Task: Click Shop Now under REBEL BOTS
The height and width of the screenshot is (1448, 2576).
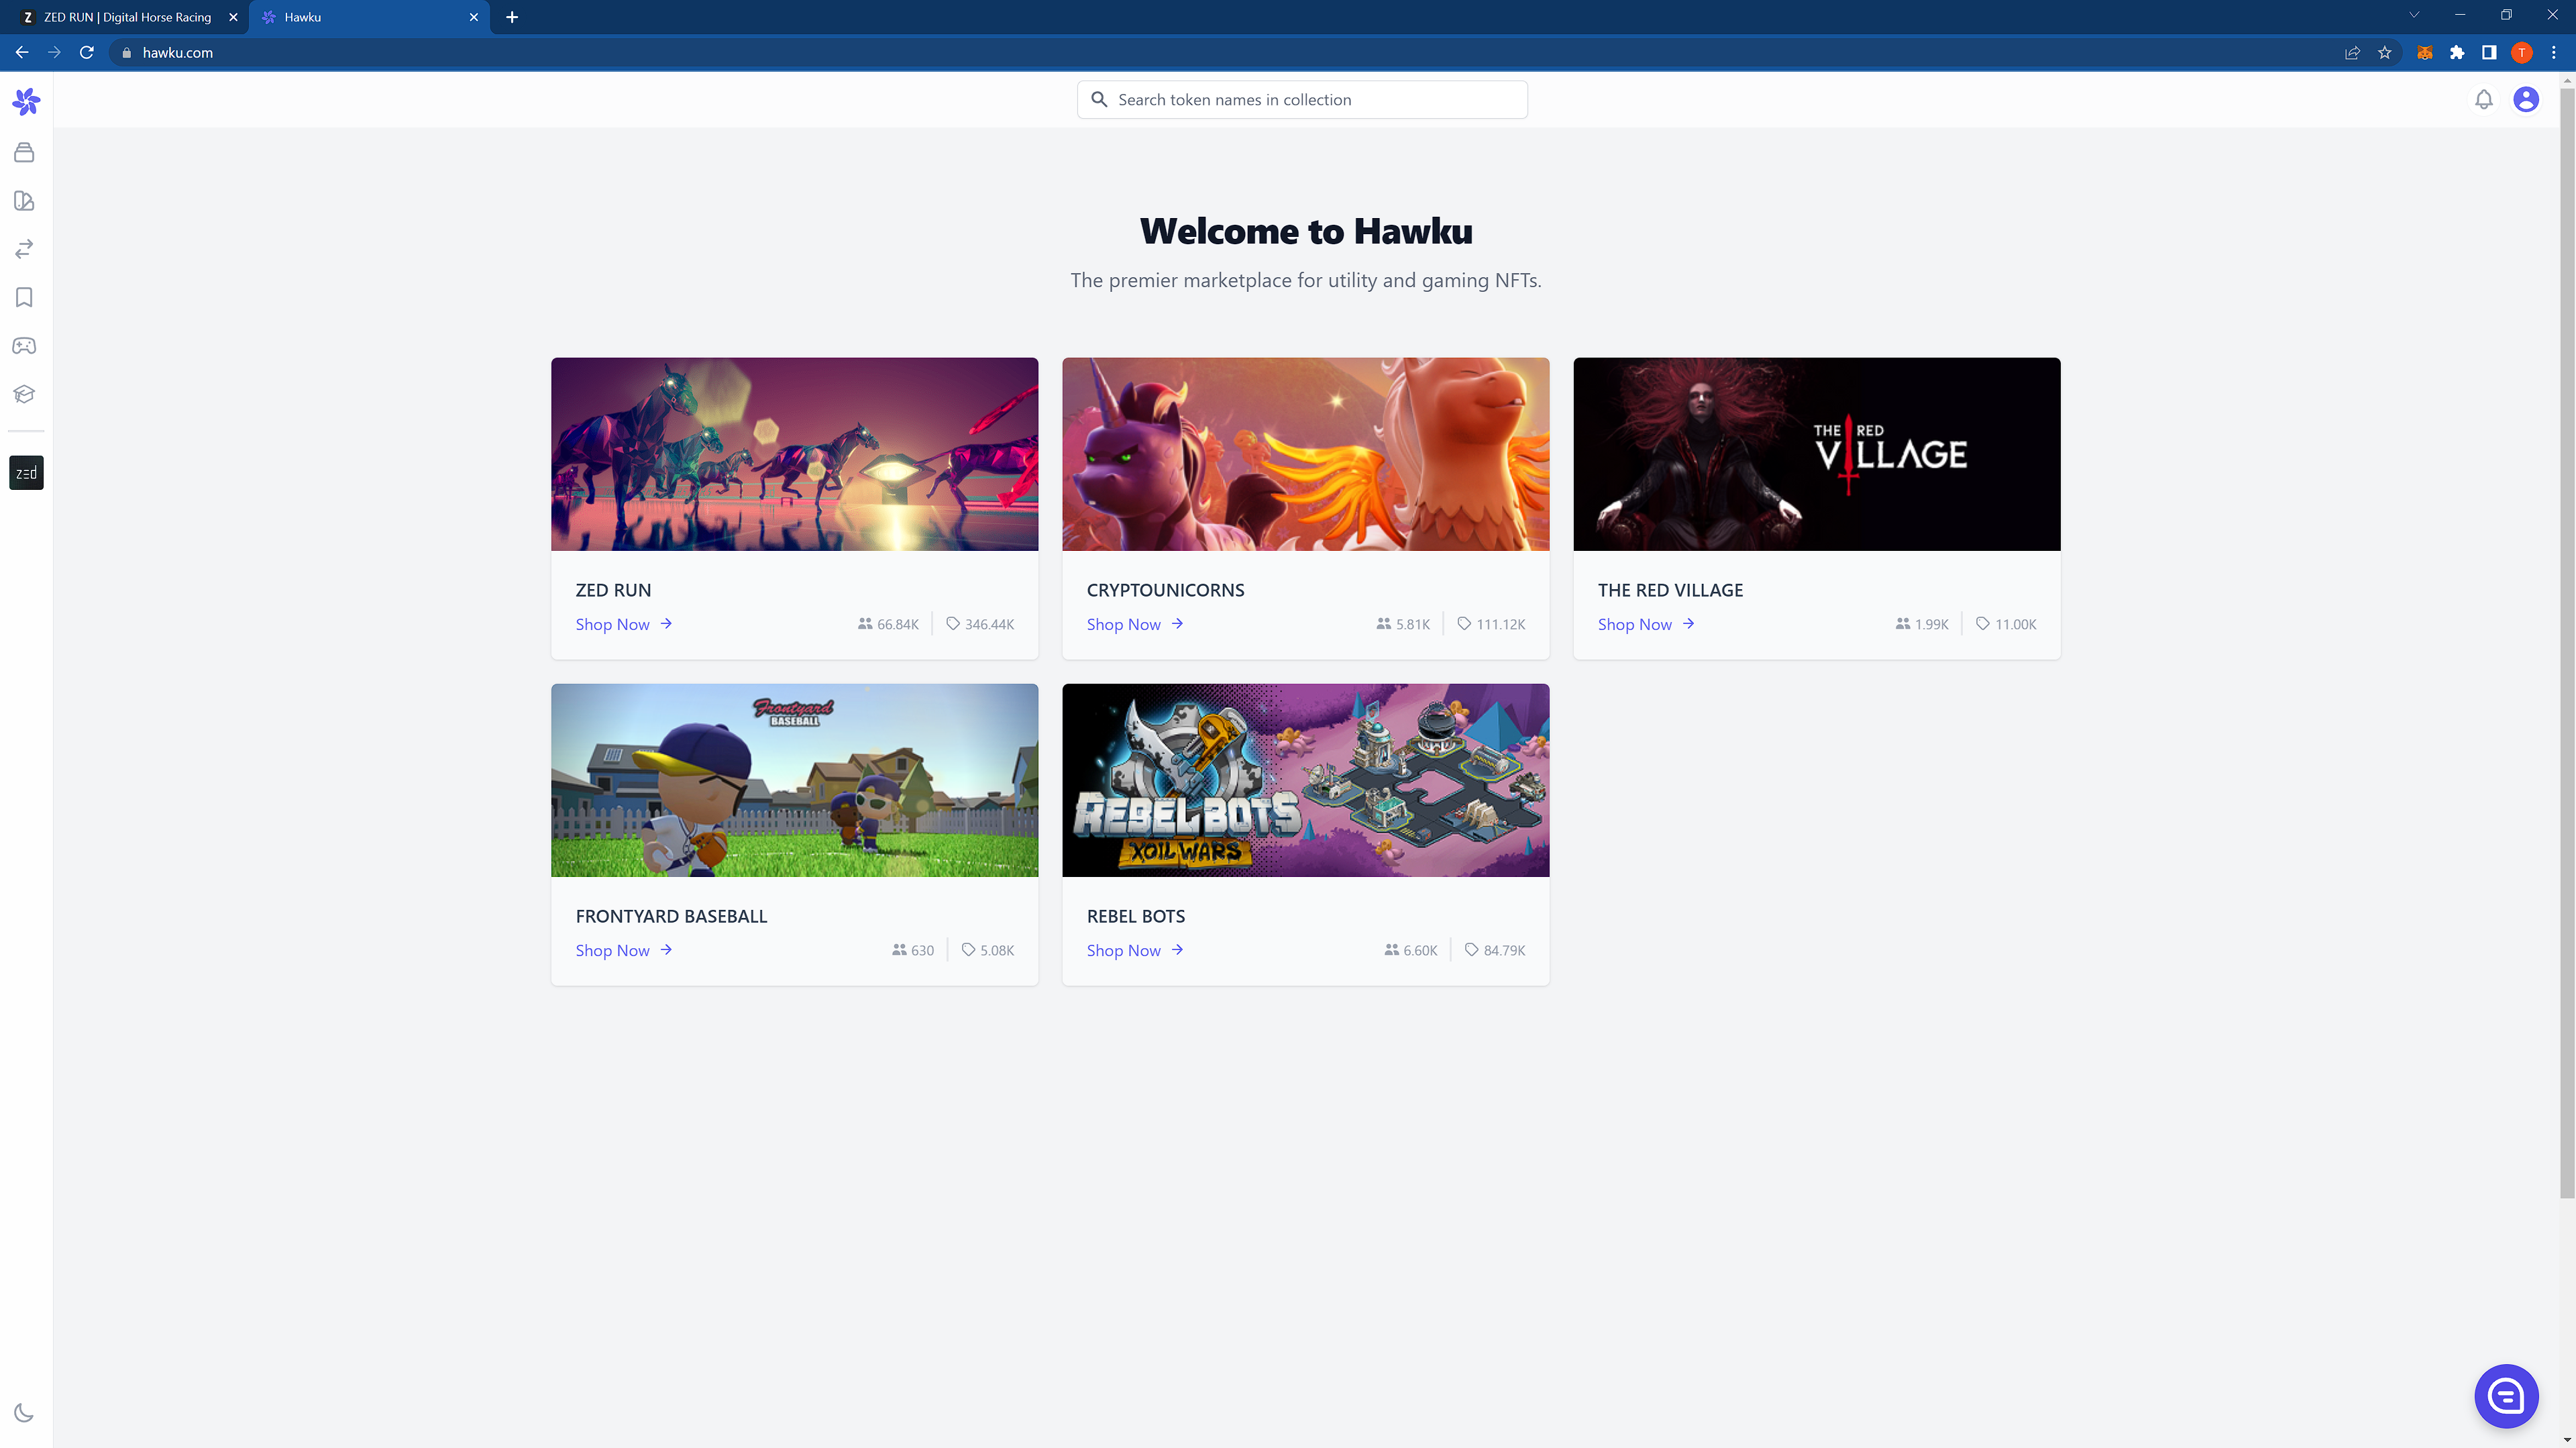Action: tap(1135, 950)
